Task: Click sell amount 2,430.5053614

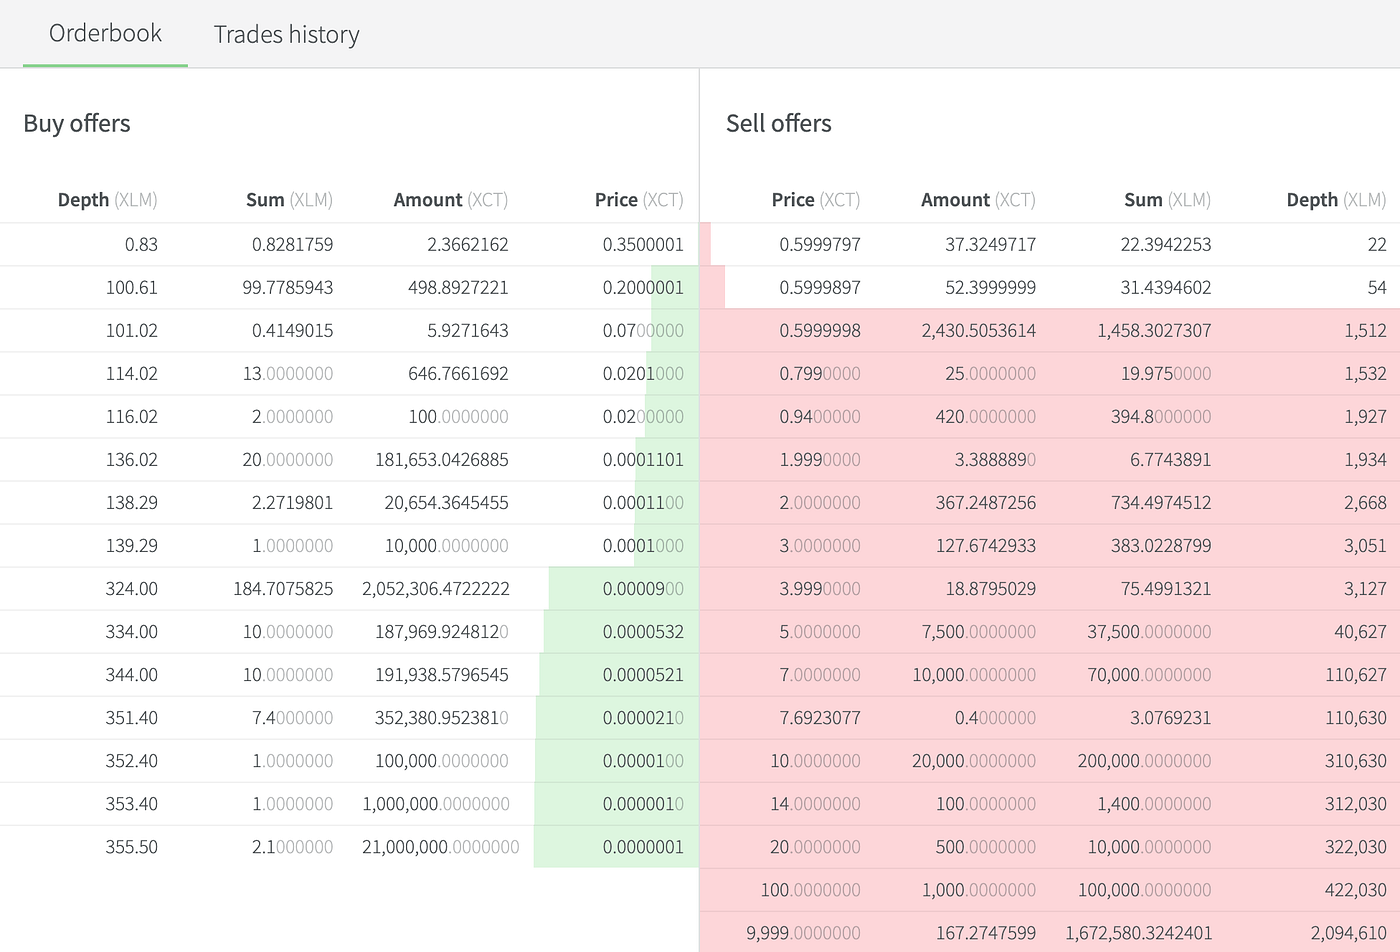Action: point(979,330)
